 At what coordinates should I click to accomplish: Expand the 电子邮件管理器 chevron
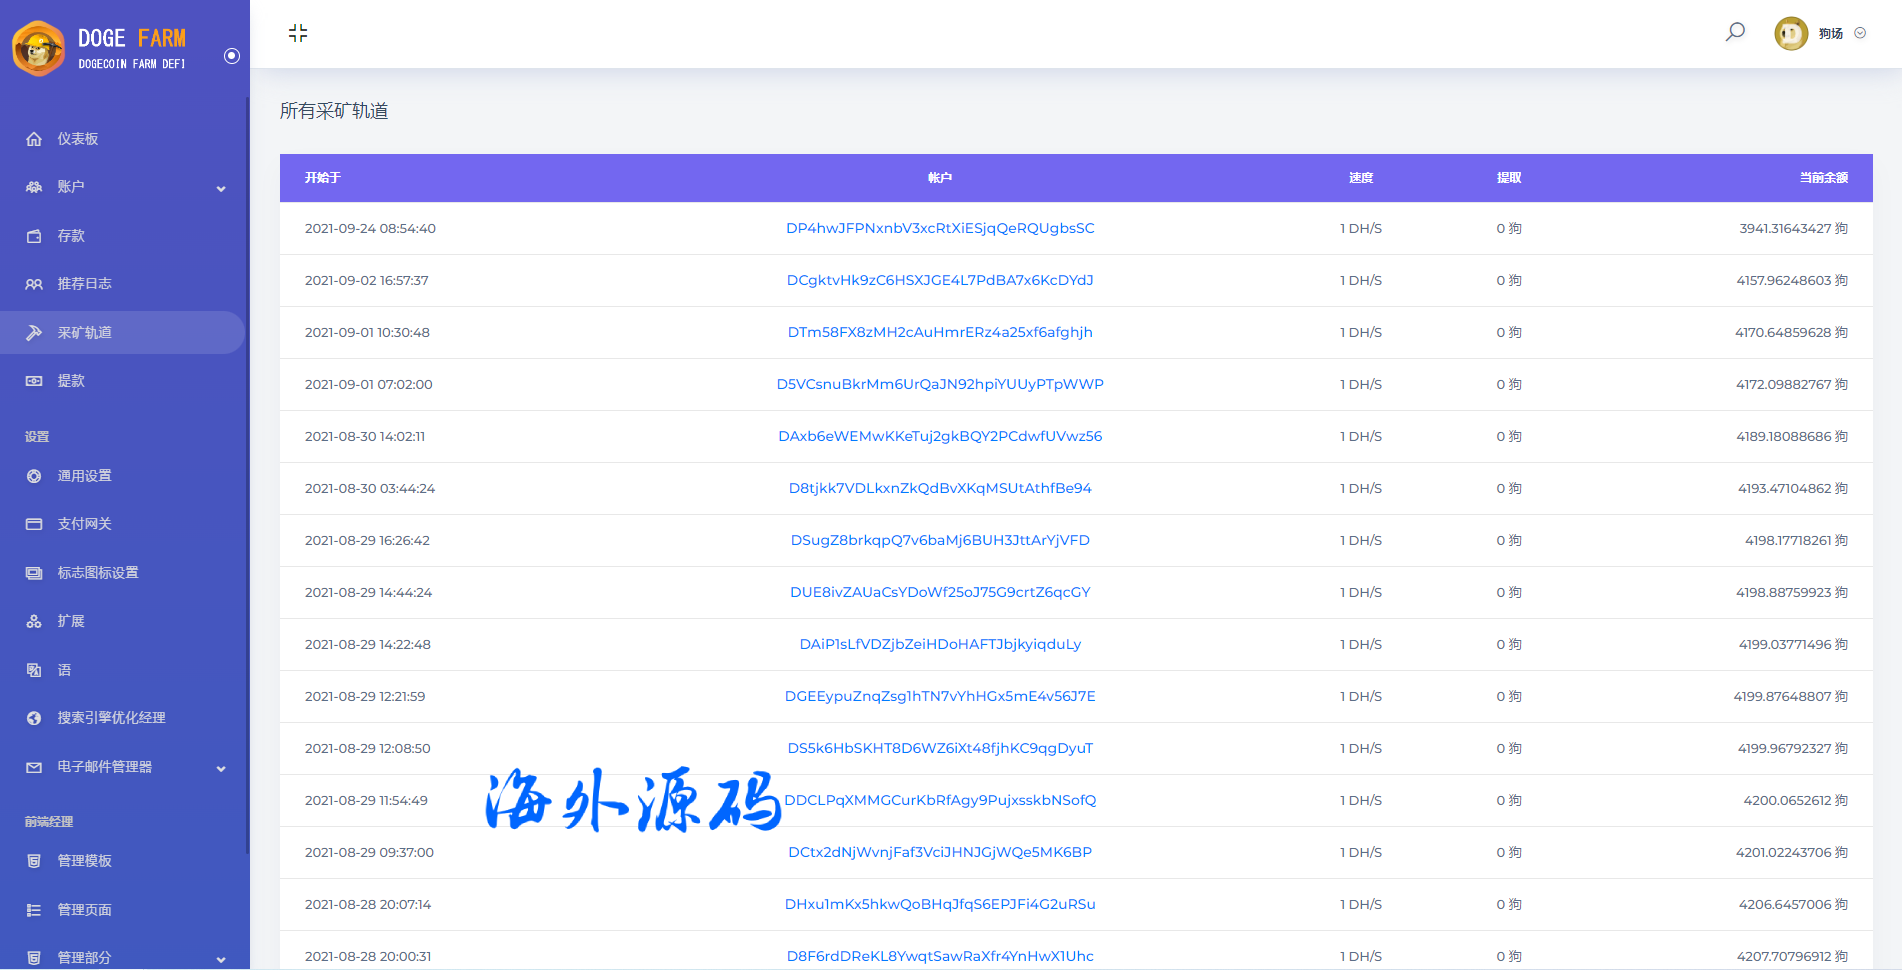tap(221, 768)
